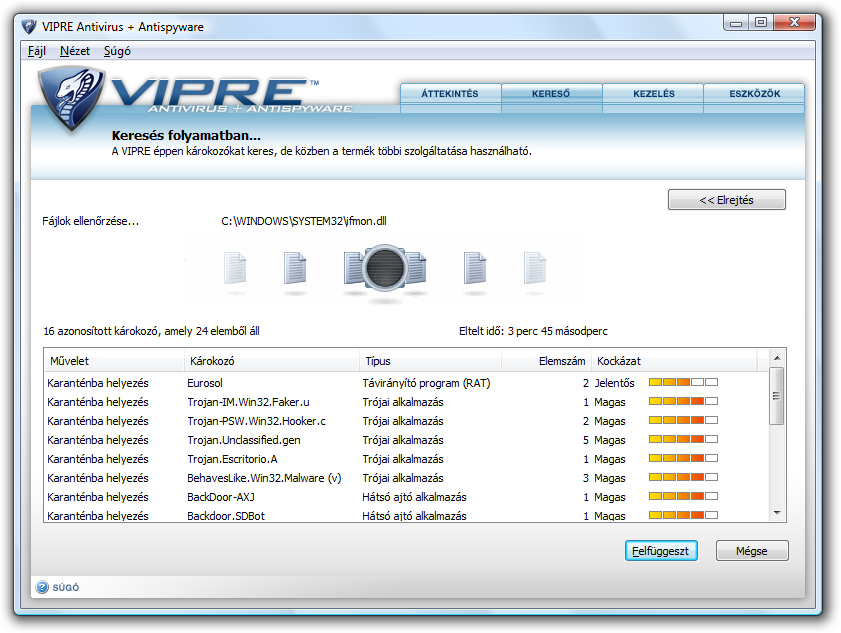841x633 pixels.
Task: Open the SÚGÓ help link
Action: pyautogui.click(x=66, y=587)
